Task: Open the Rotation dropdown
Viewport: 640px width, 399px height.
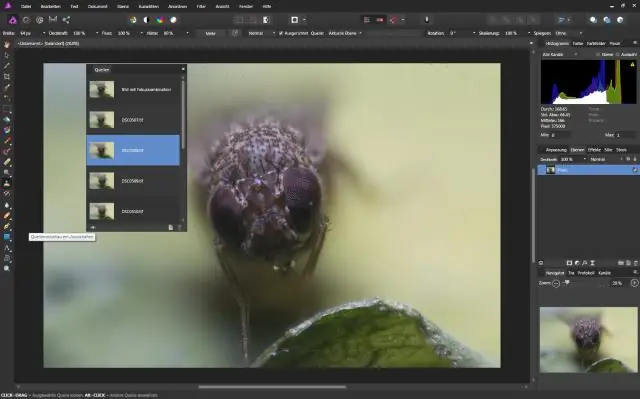Action: click(474, 33)
